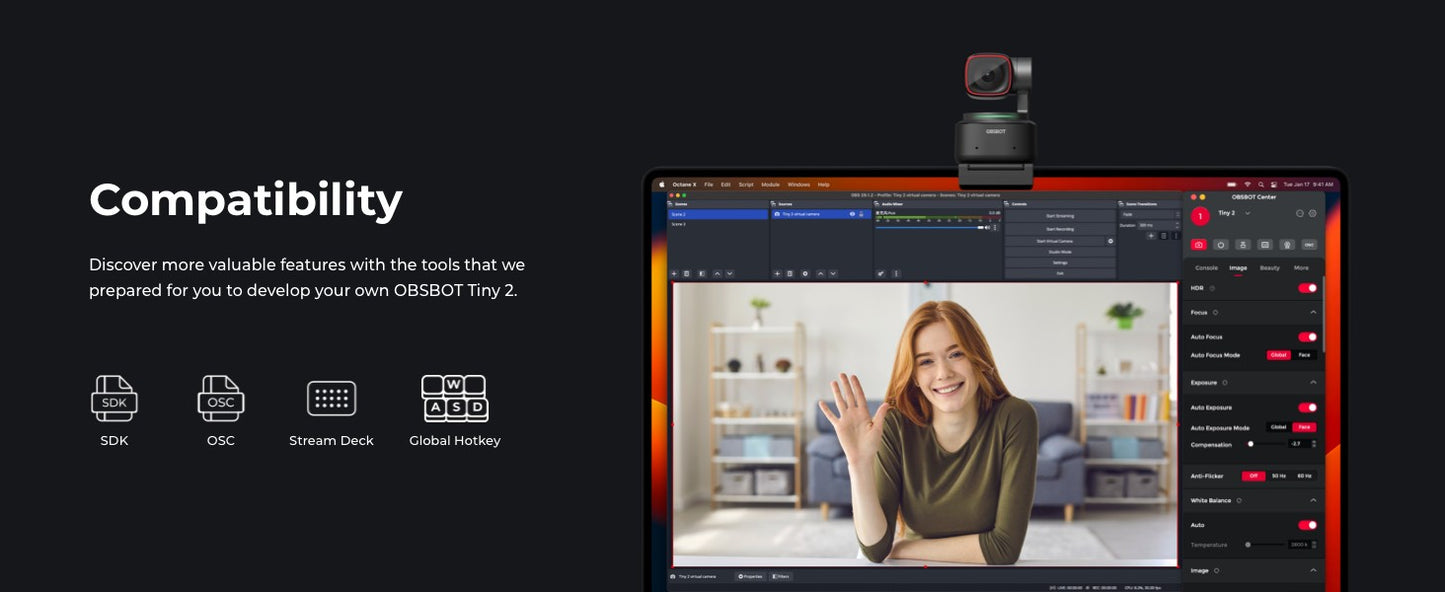Screen dimensions: 1445x592
Task: Click the Start Recording button
Action: 1059,229
